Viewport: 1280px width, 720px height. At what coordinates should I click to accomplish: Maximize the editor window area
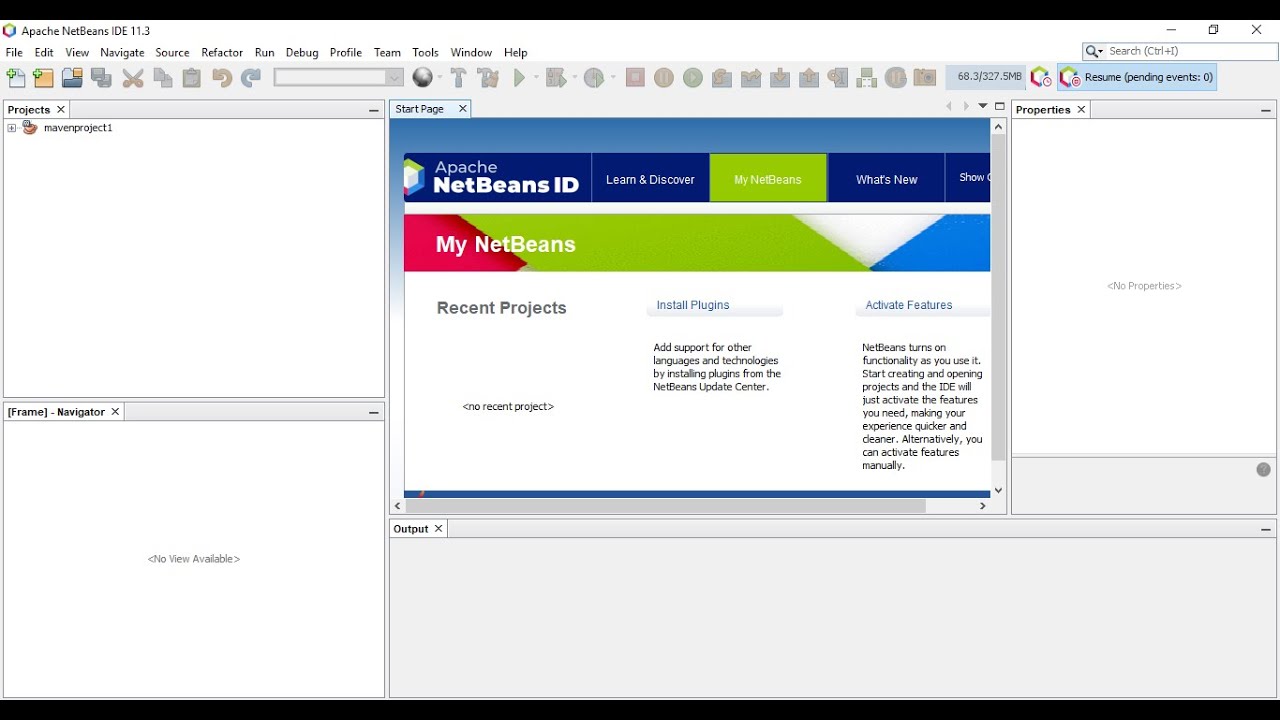(x=1000, y=106)
